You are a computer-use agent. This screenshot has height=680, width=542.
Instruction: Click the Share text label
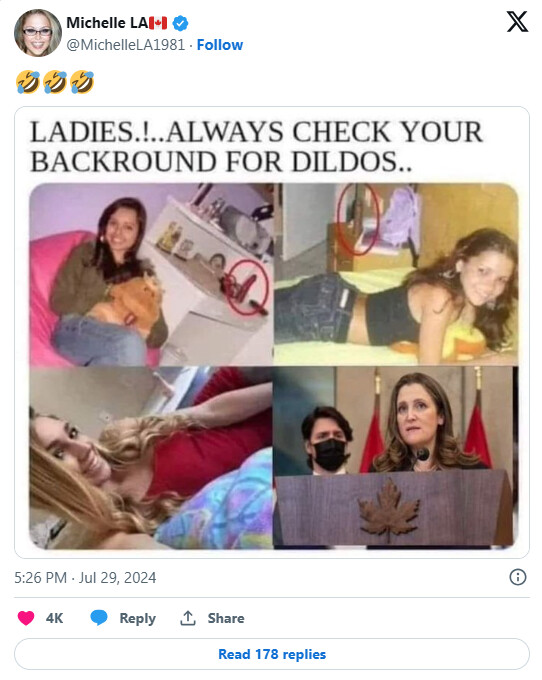point(226,618)
